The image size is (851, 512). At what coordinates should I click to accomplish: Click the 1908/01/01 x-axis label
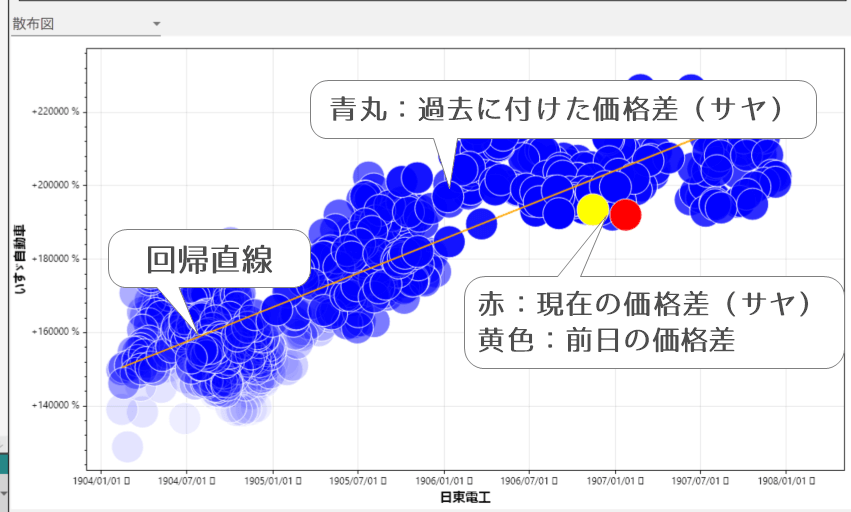[x=786, y=481]
